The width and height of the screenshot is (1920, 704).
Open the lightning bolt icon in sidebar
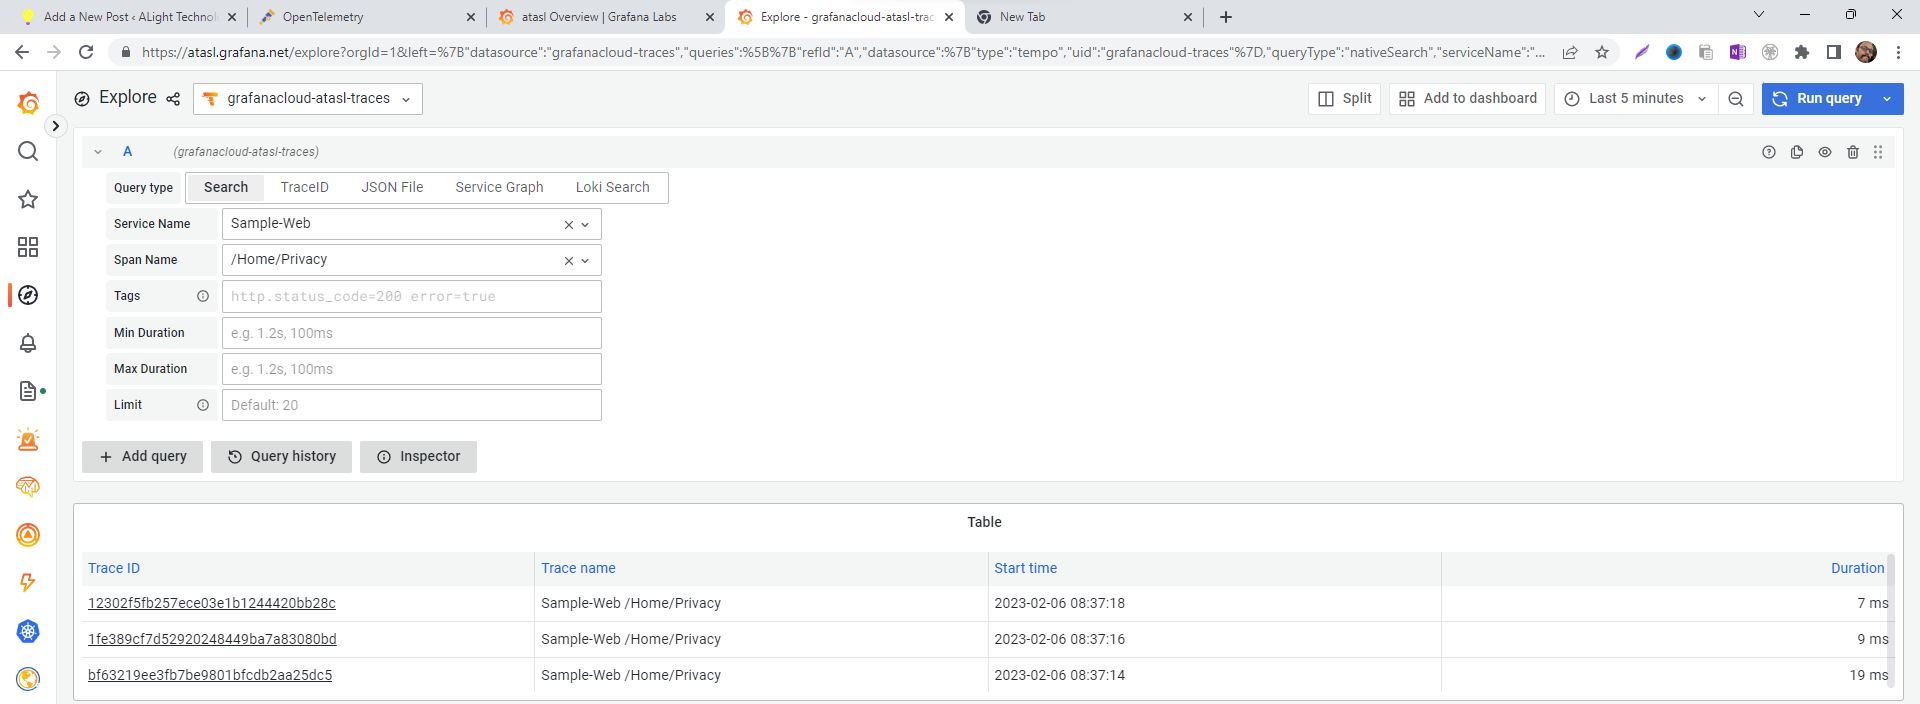click(x=28, y=583)
